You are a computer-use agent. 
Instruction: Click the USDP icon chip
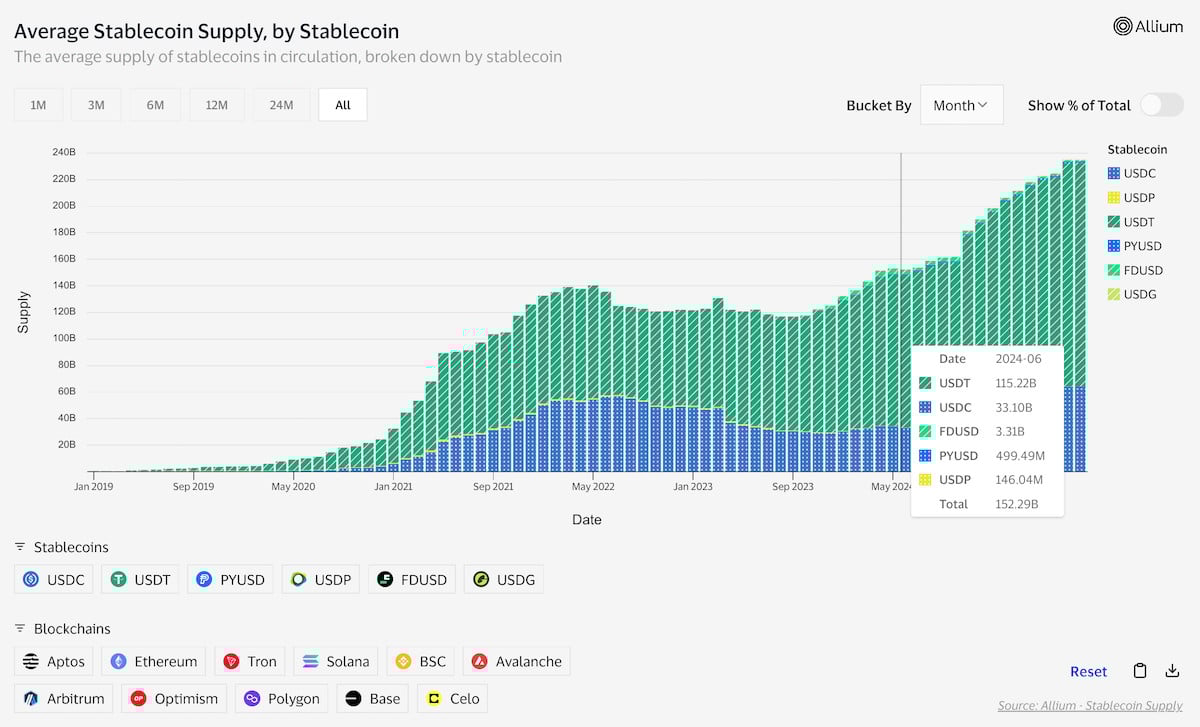click(x=321, y=579)
